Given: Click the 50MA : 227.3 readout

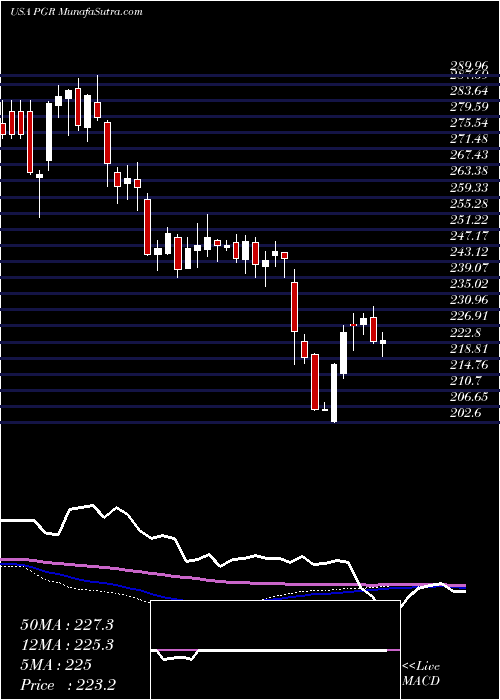Looking at the screenshot, I should click(67, 625).
